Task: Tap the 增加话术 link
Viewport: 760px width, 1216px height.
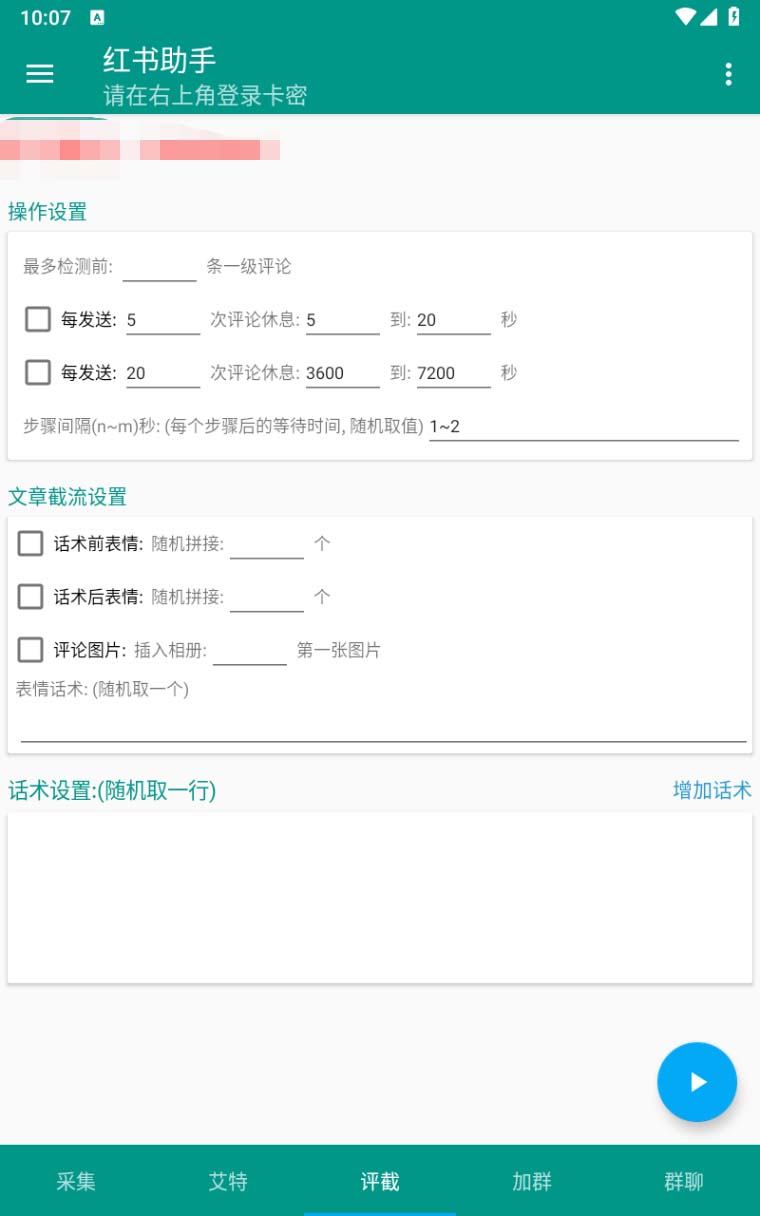Action: (711, 791)
